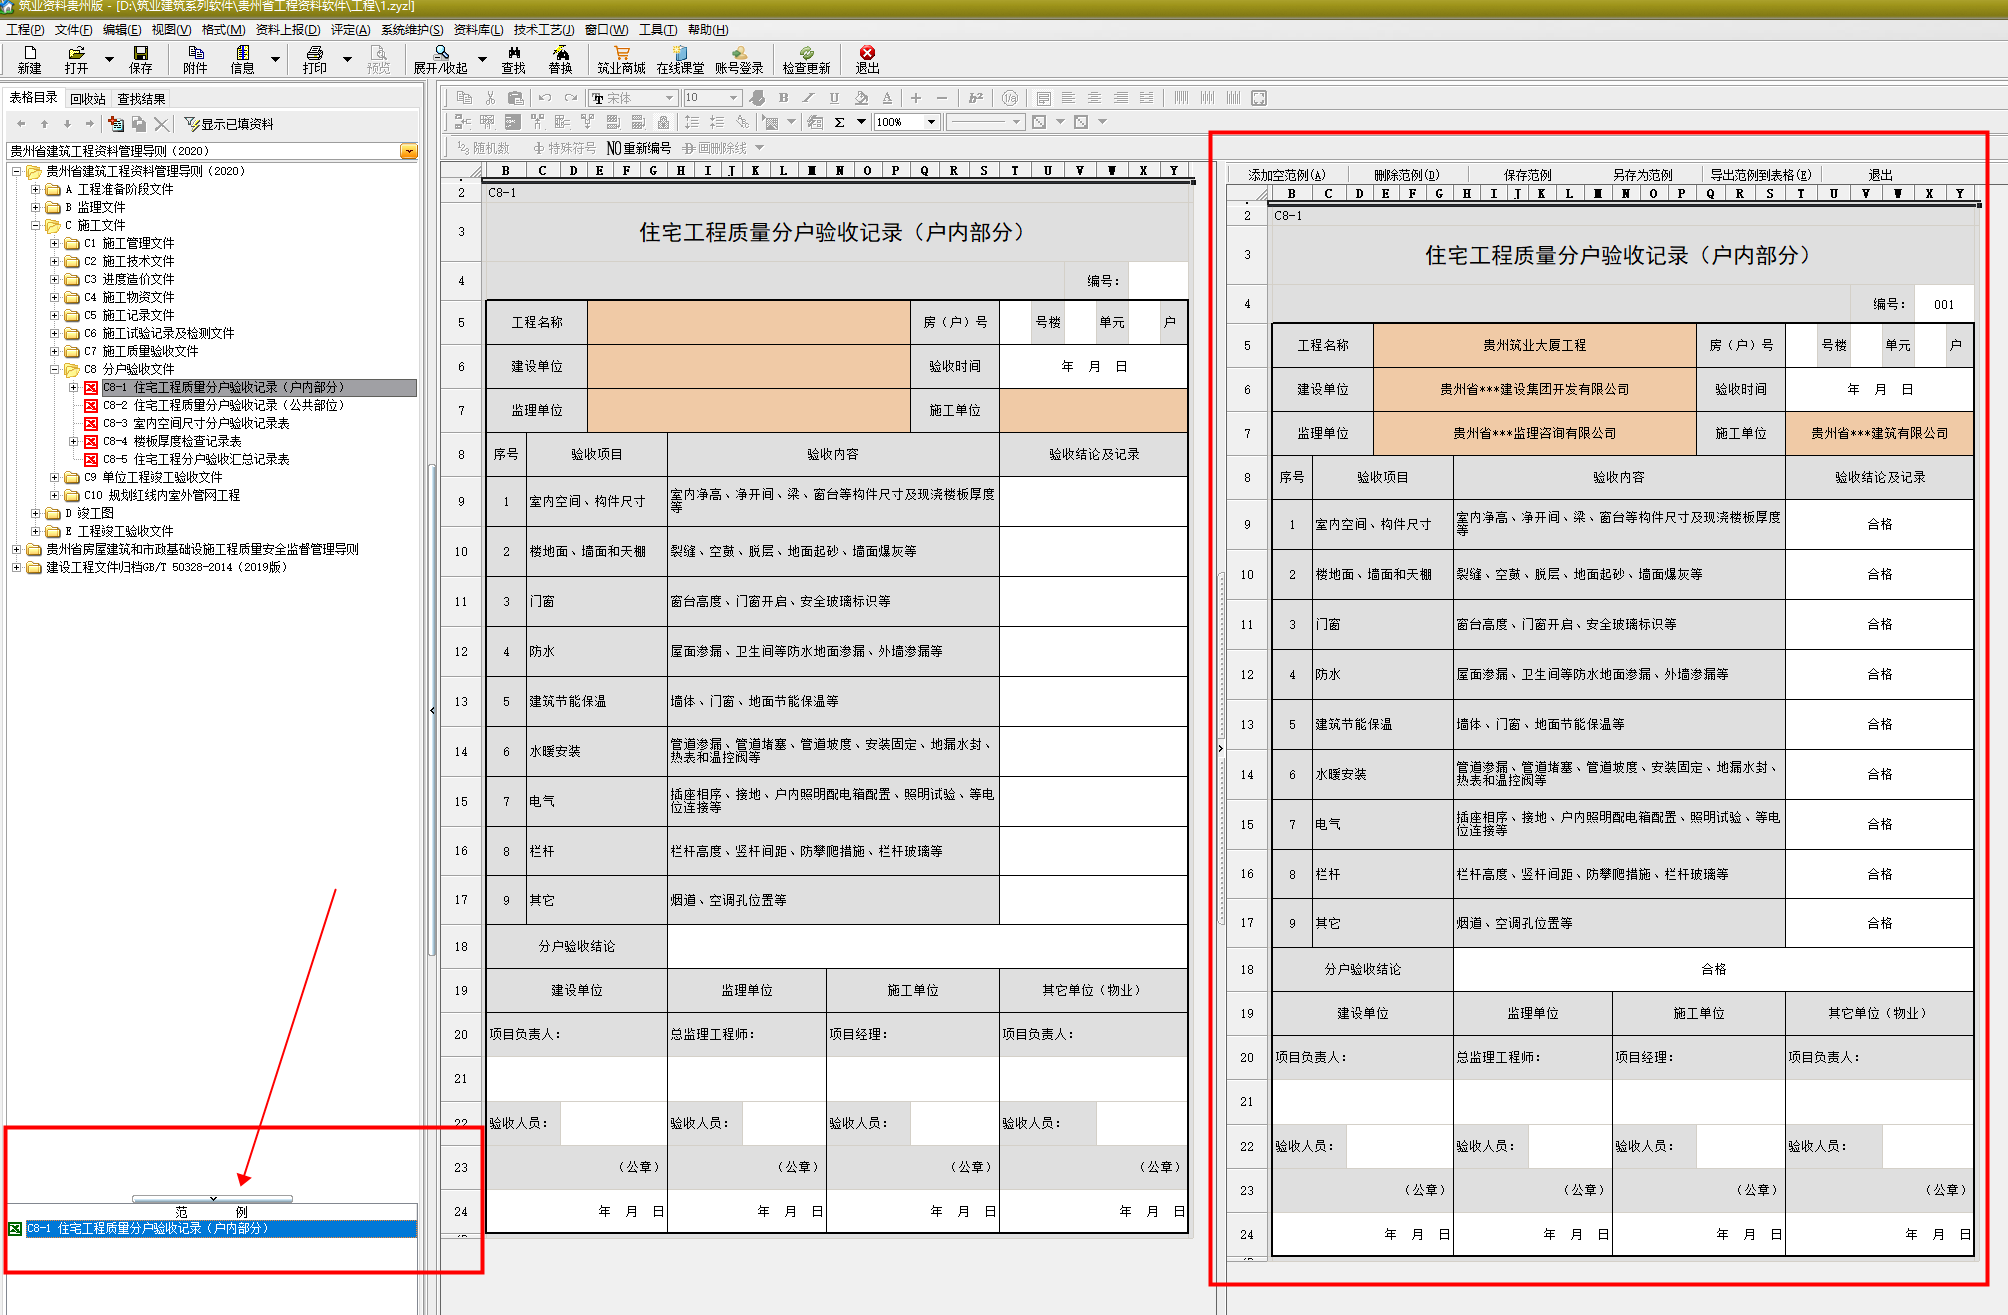2008x1315 pixels.
Task: Click the 信息 (Info) toolbar icon
Action: tap(243, 59)
